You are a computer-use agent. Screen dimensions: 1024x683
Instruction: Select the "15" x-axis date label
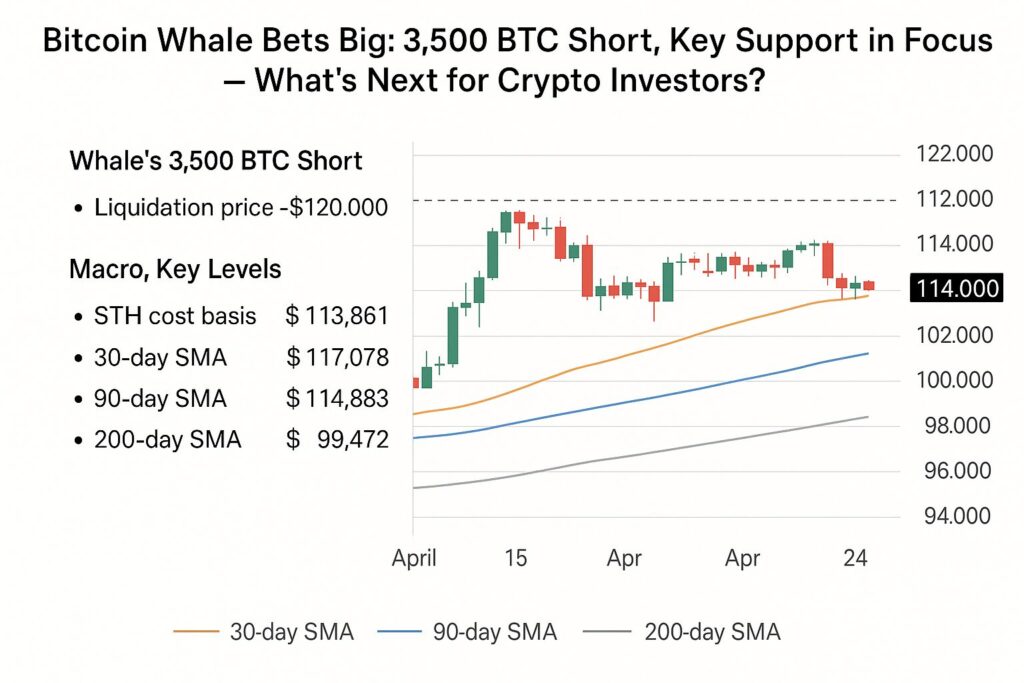[x=515, y=560]
